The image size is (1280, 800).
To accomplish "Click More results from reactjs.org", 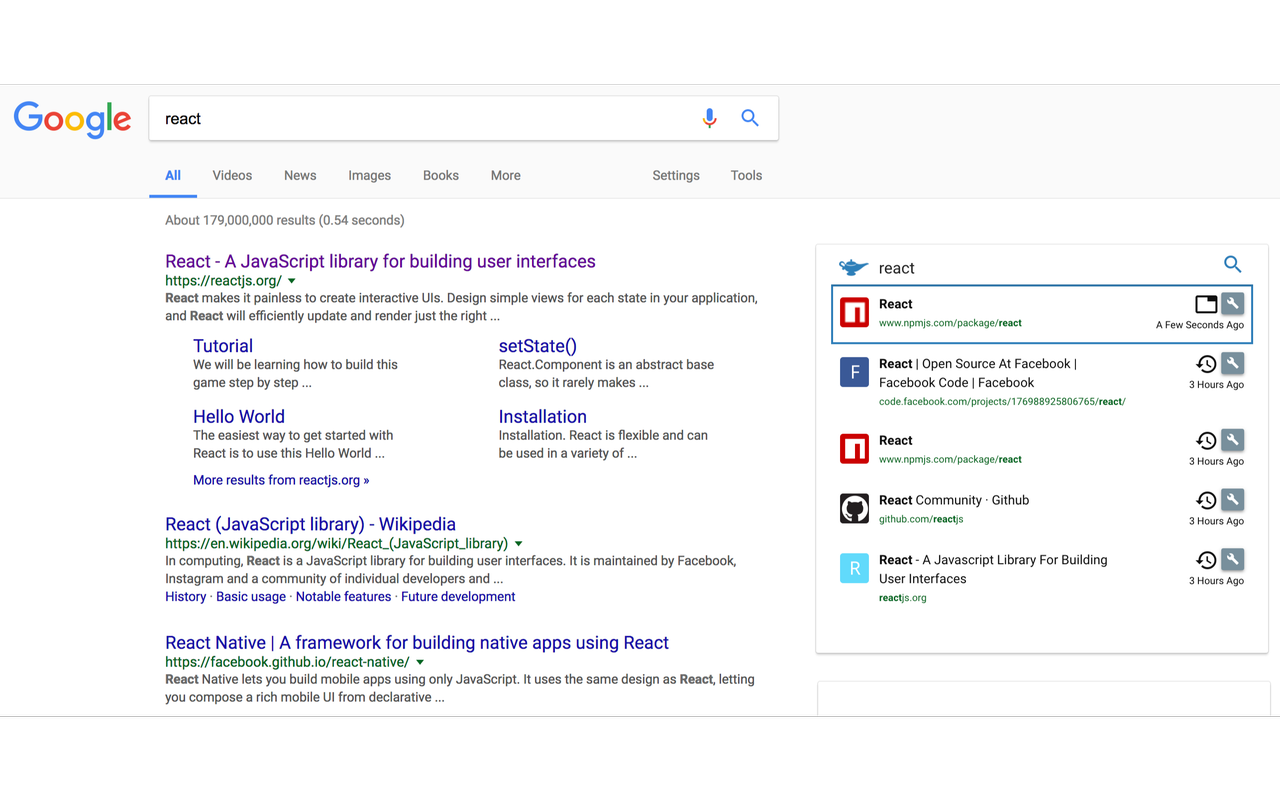I will click(x=281, y=480).
